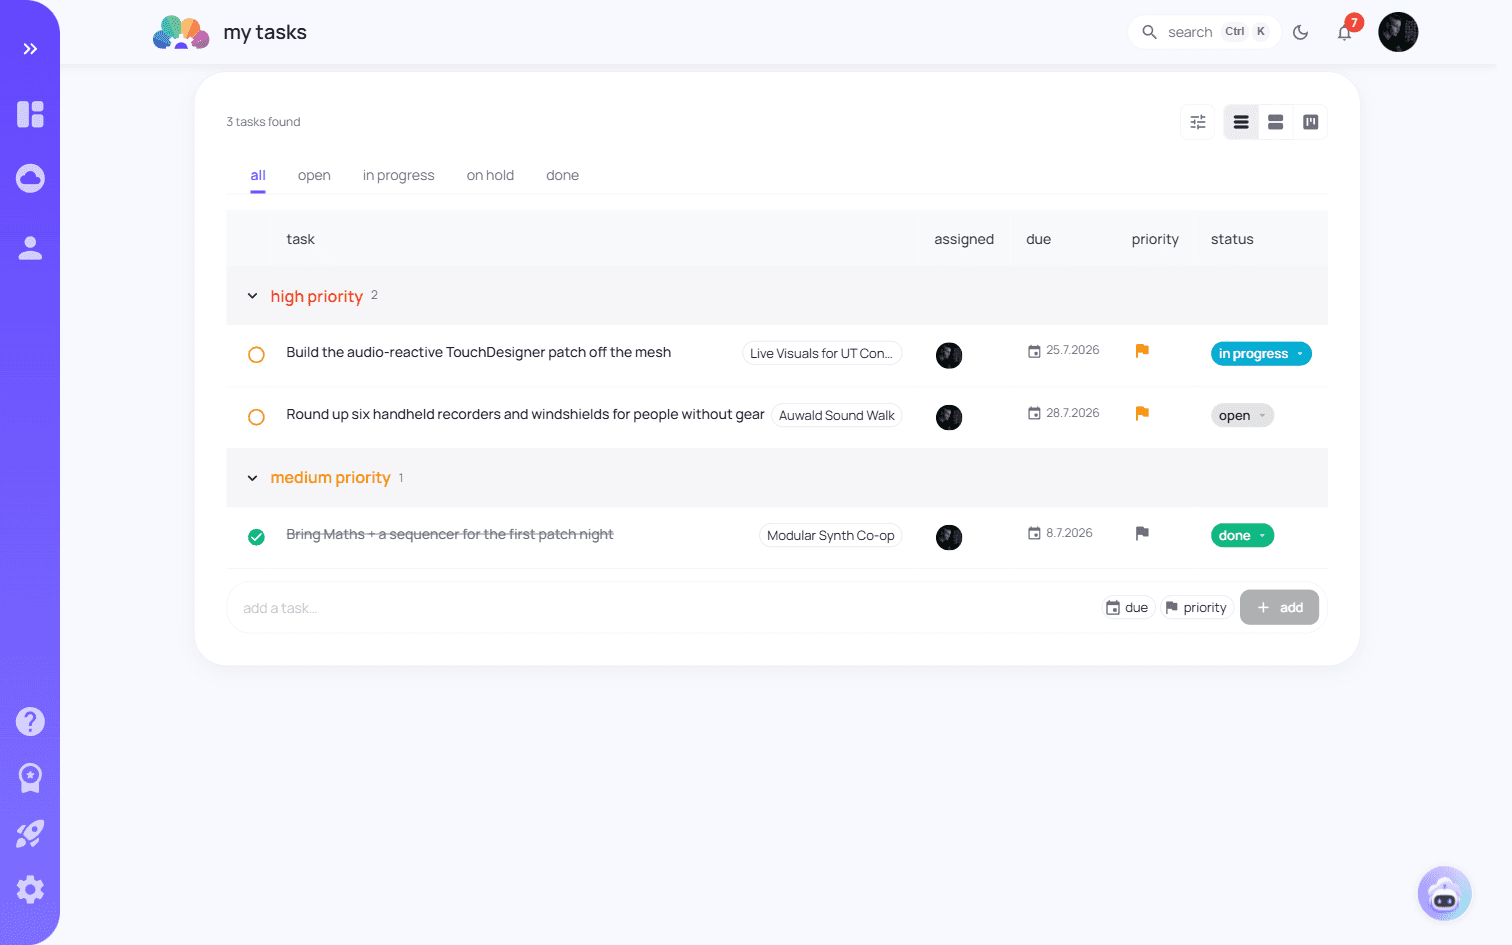The width and height of the screenshot is (1512, 945).
Task: Open the cloud icon in sidebar
Action: click(30, 179)
